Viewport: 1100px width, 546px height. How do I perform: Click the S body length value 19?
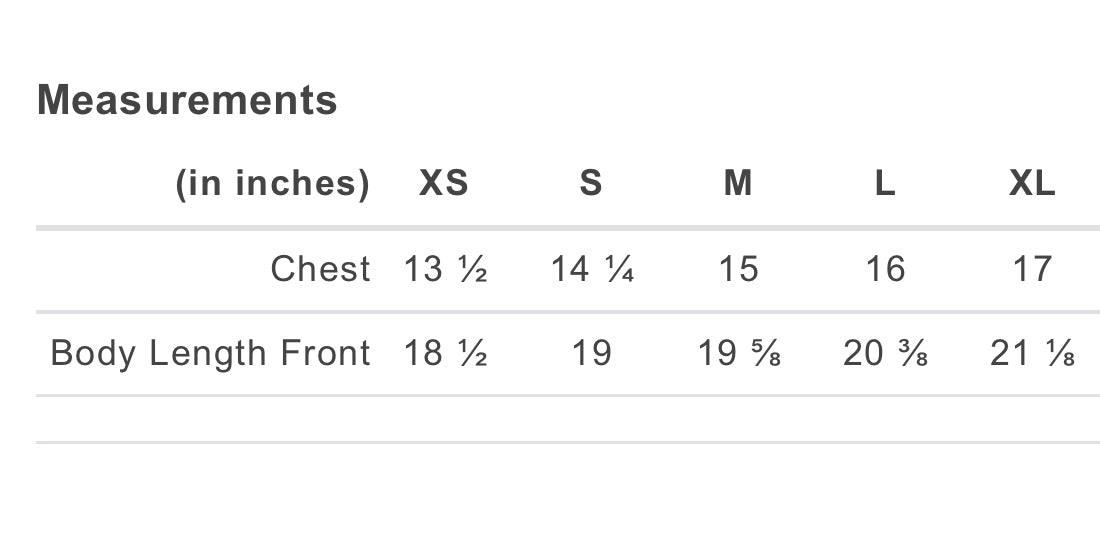pyautogui.click(x=591, y=353)
